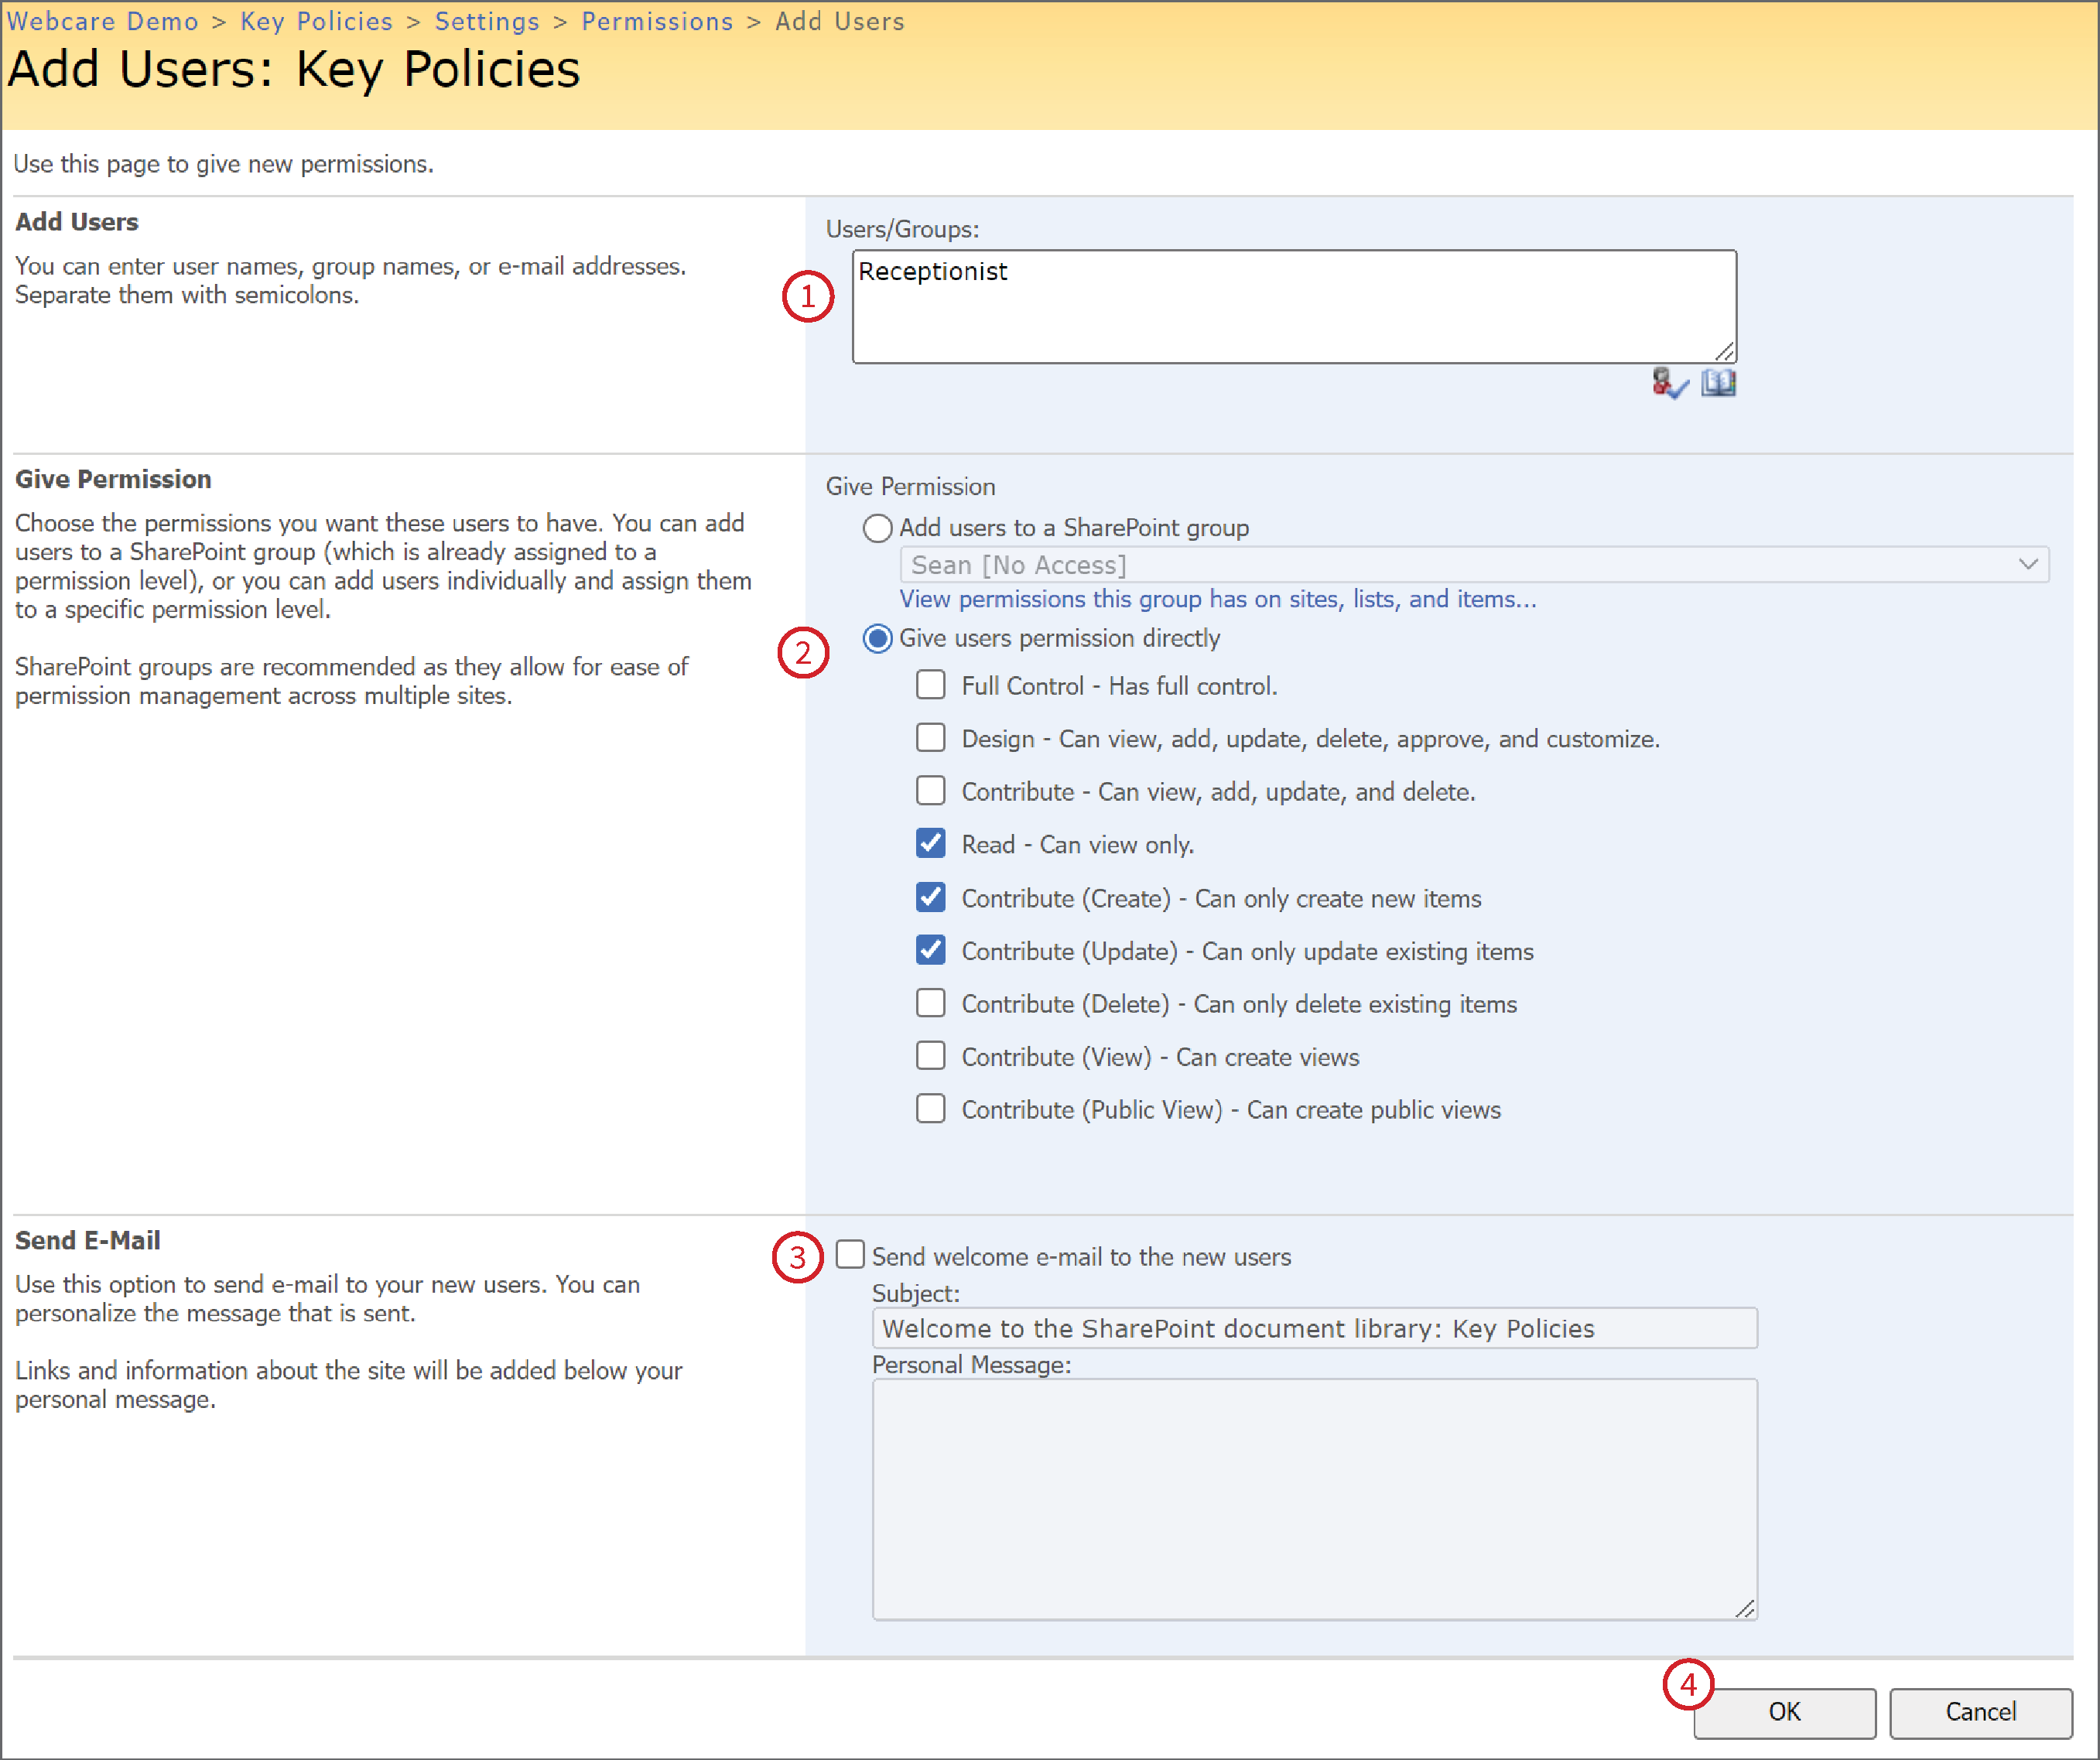Screen dimensions: 2100x1760
Task: Enable Contribute (Public View) checkbox
Action: [930, 1109]
